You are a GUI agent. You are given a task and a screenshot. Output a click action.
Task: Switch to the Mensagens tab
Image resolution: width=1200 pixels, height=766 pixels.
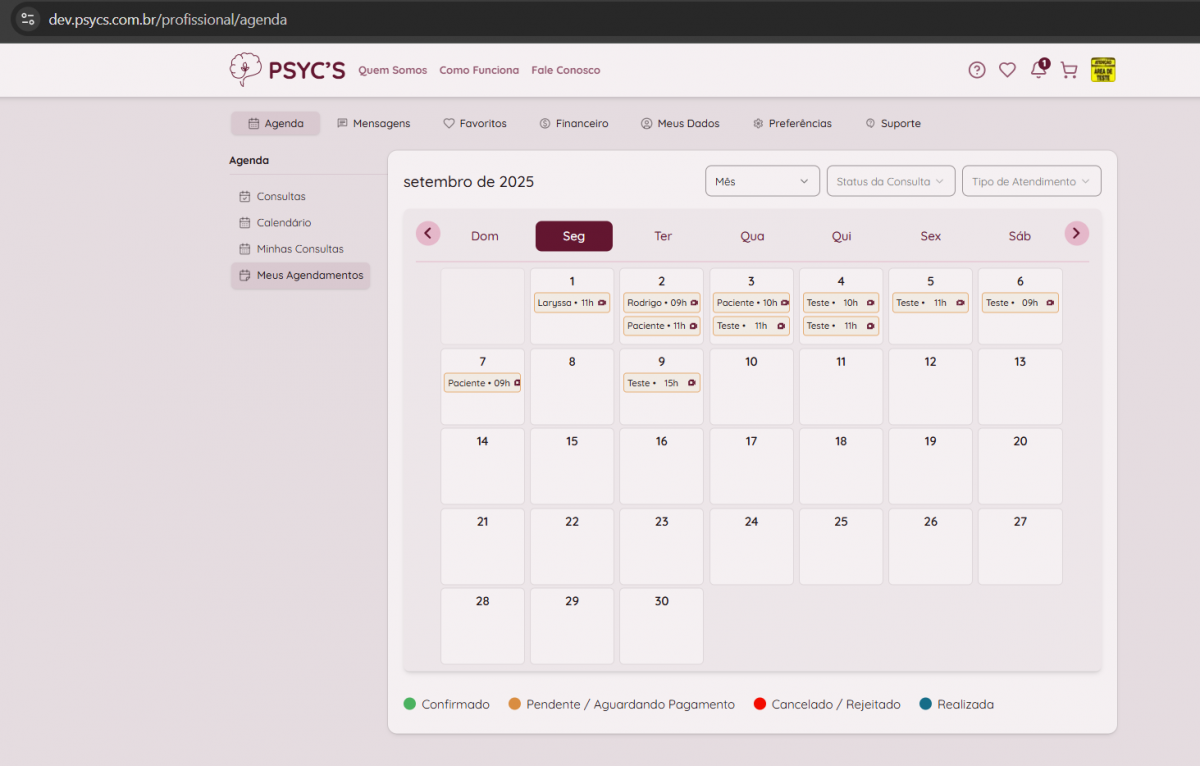click(374, 124)
